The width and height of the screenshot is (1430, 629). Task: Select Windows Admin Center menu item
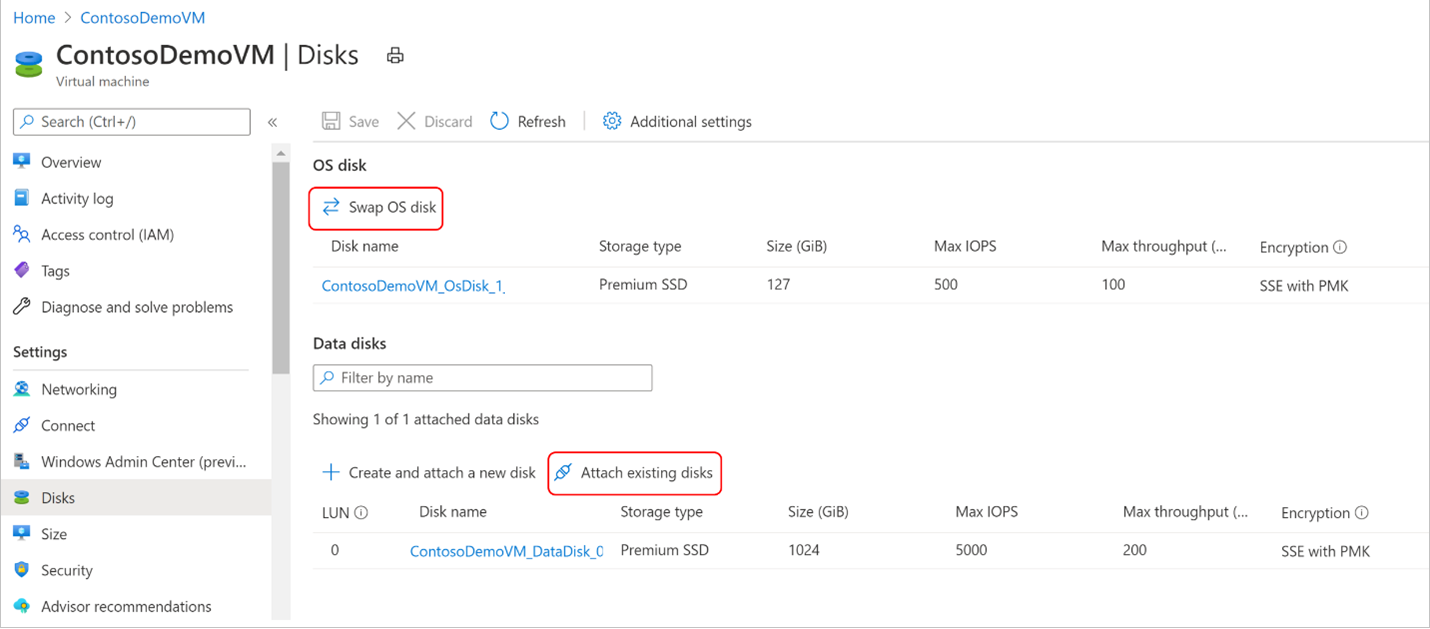[142, 462]
